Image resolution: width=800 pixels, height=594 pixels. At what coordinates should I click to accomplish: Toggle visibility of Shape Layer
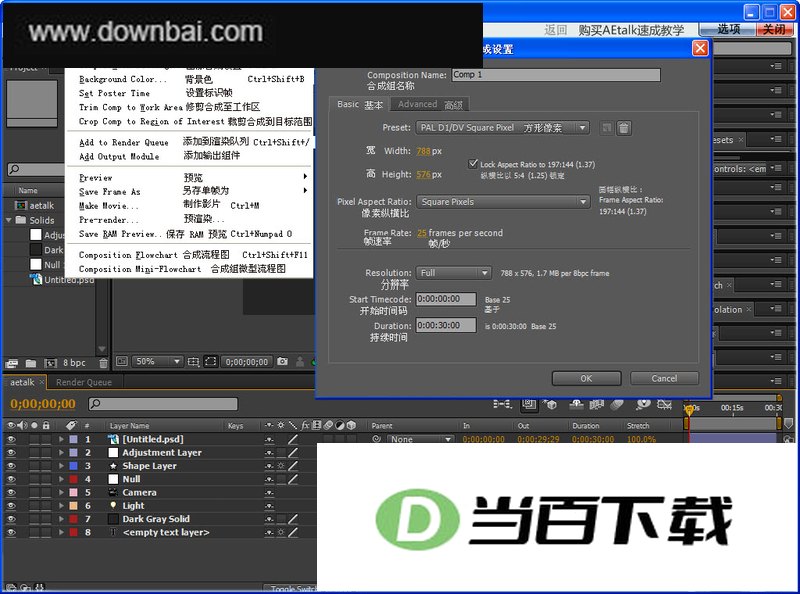coord(11,466)
